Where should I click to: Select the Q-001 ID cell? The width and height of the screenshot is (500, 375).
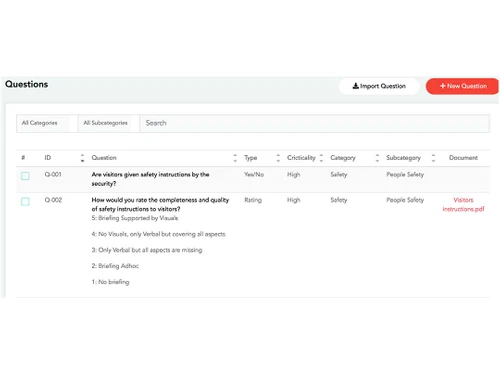coord(53,174)
